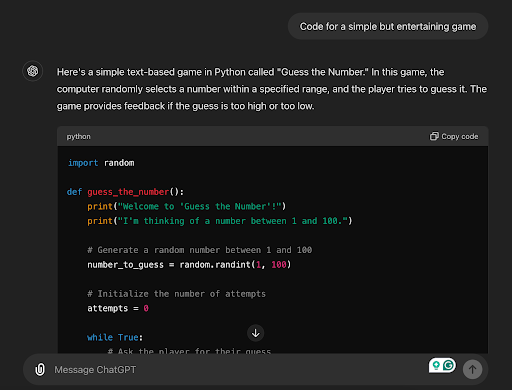
Task: Click the while True code line
Action: [x=115, y=337]
